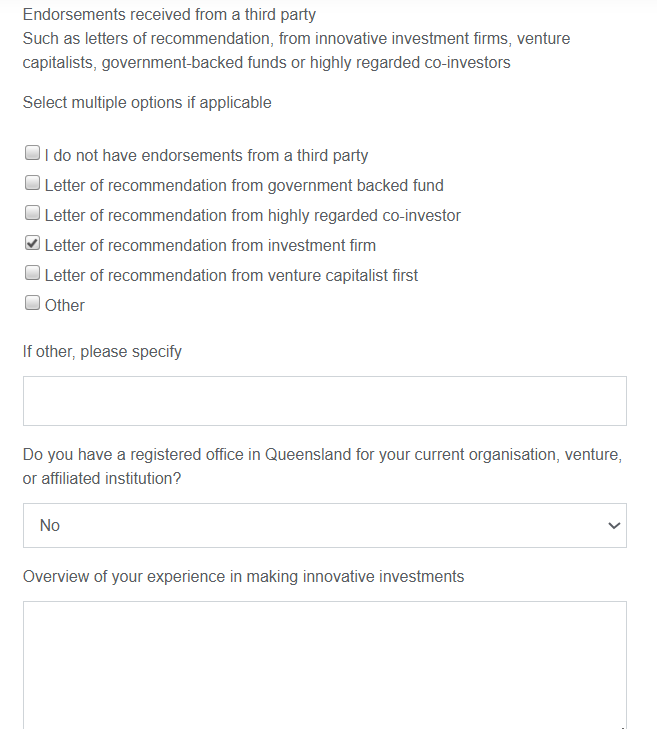This screenshot has height=729, width=657.
Task: Click the 'venture capitalist first' label text
Action: (x=231, y=276)
